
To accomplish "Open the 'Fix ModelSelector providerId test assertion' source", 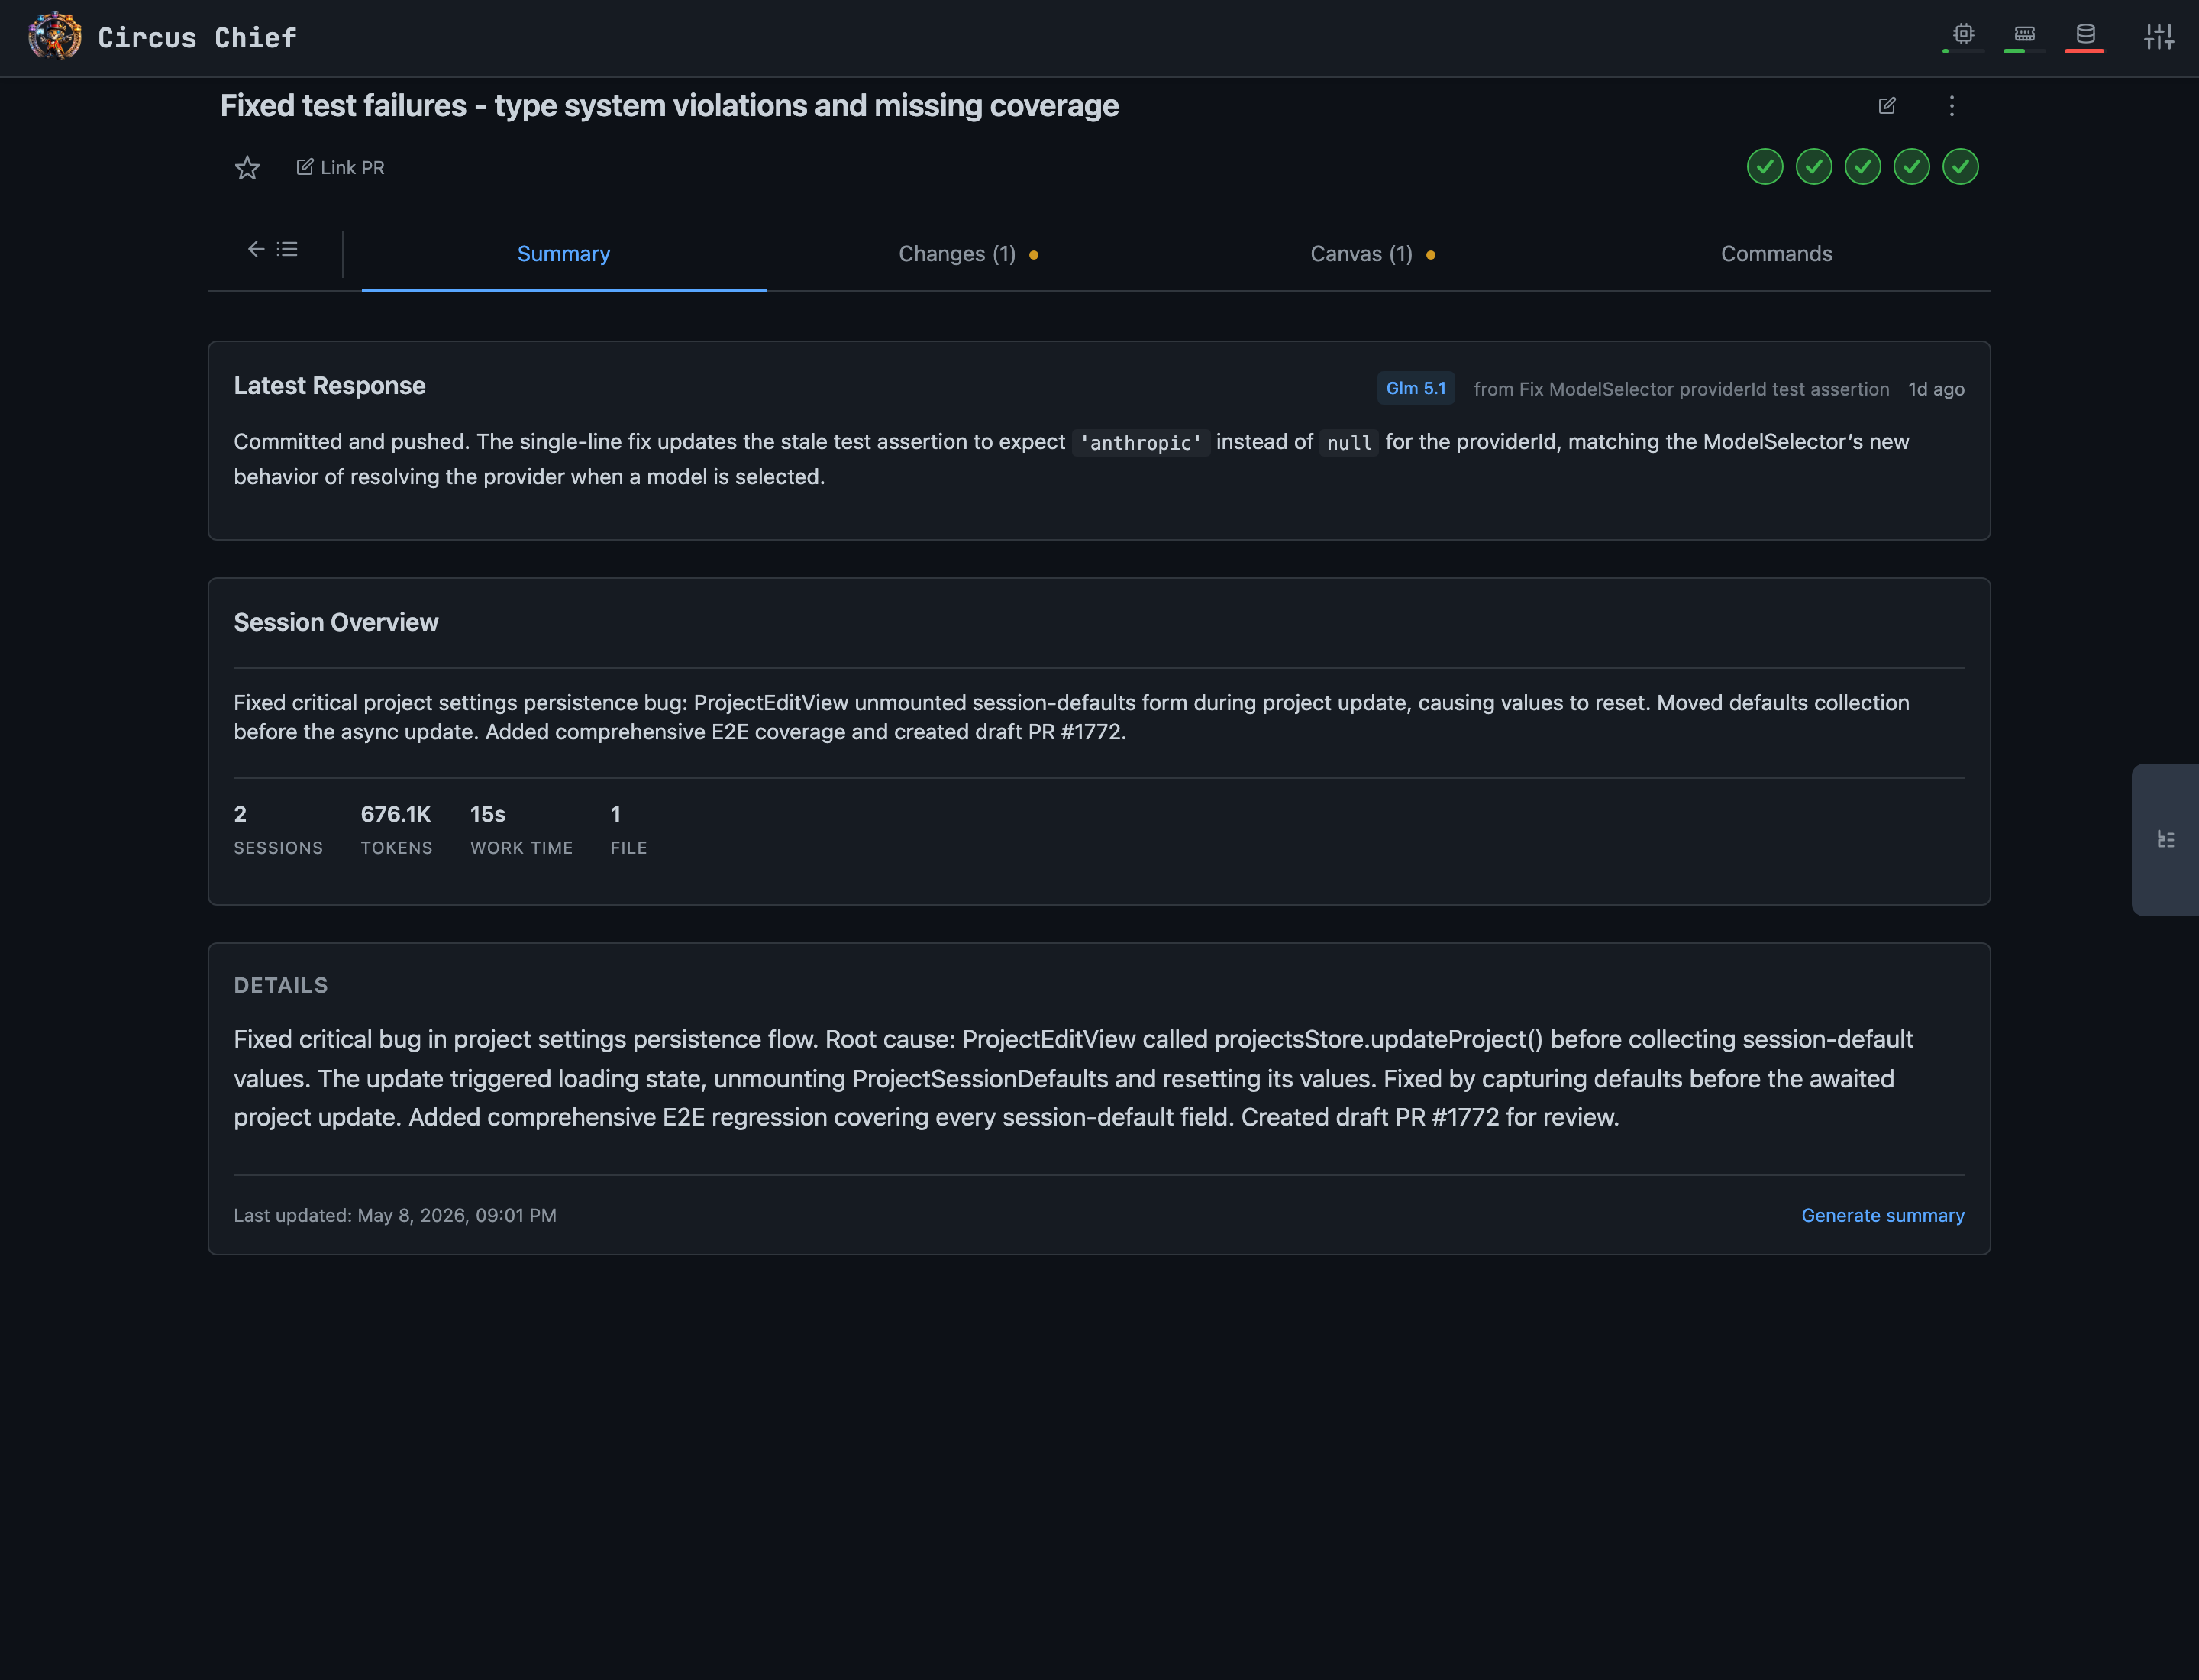I will [x=1681, y=389].
